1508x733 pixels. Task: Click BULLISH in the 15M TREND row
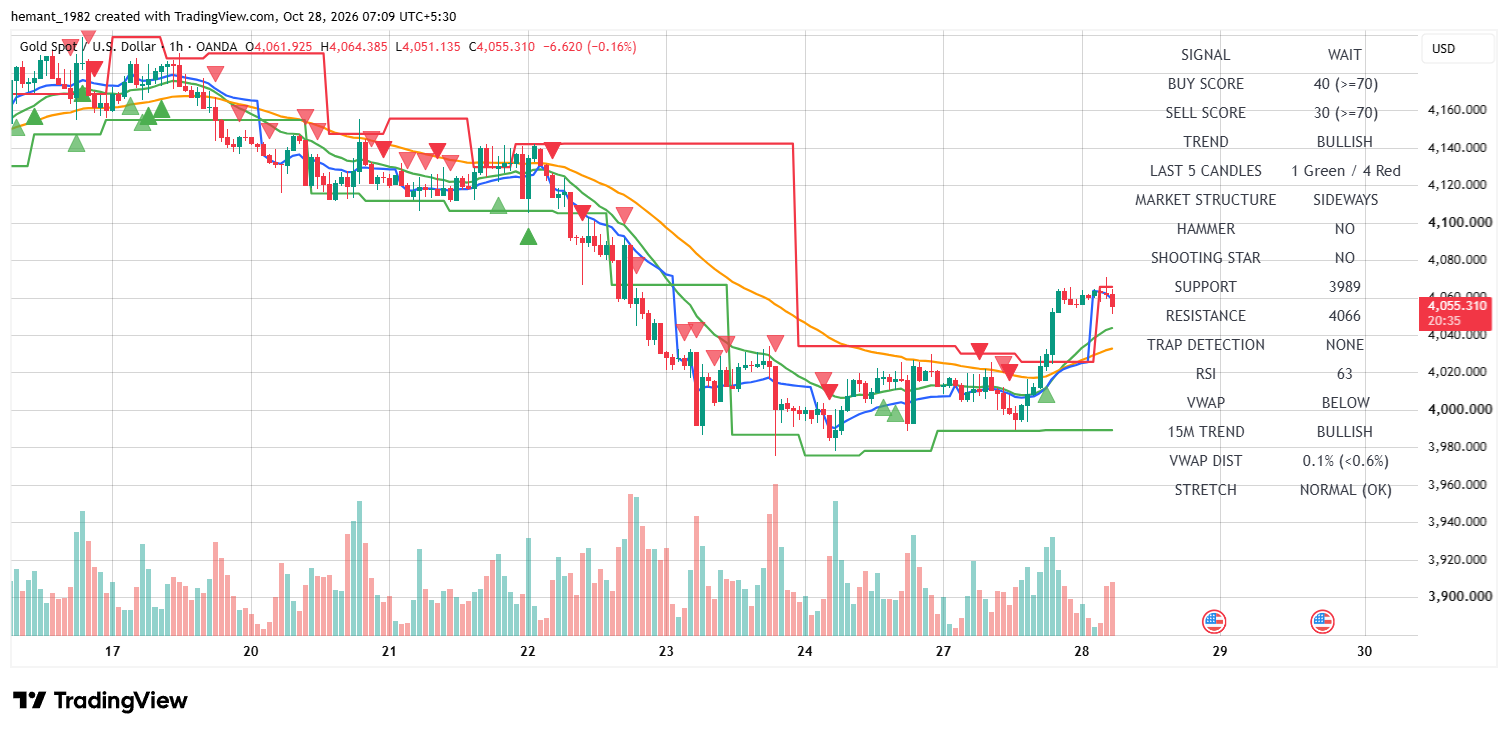[1345, 432]
